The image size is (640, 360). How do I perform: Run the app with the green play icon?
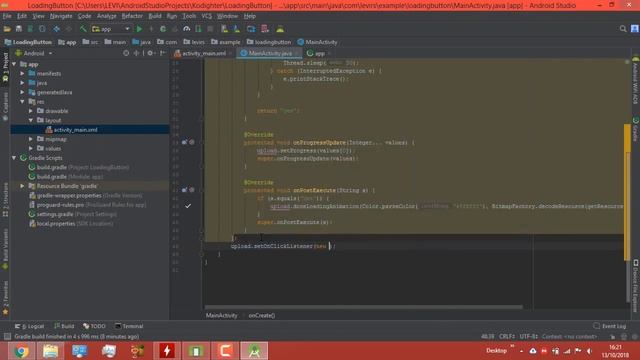(139, 29)
